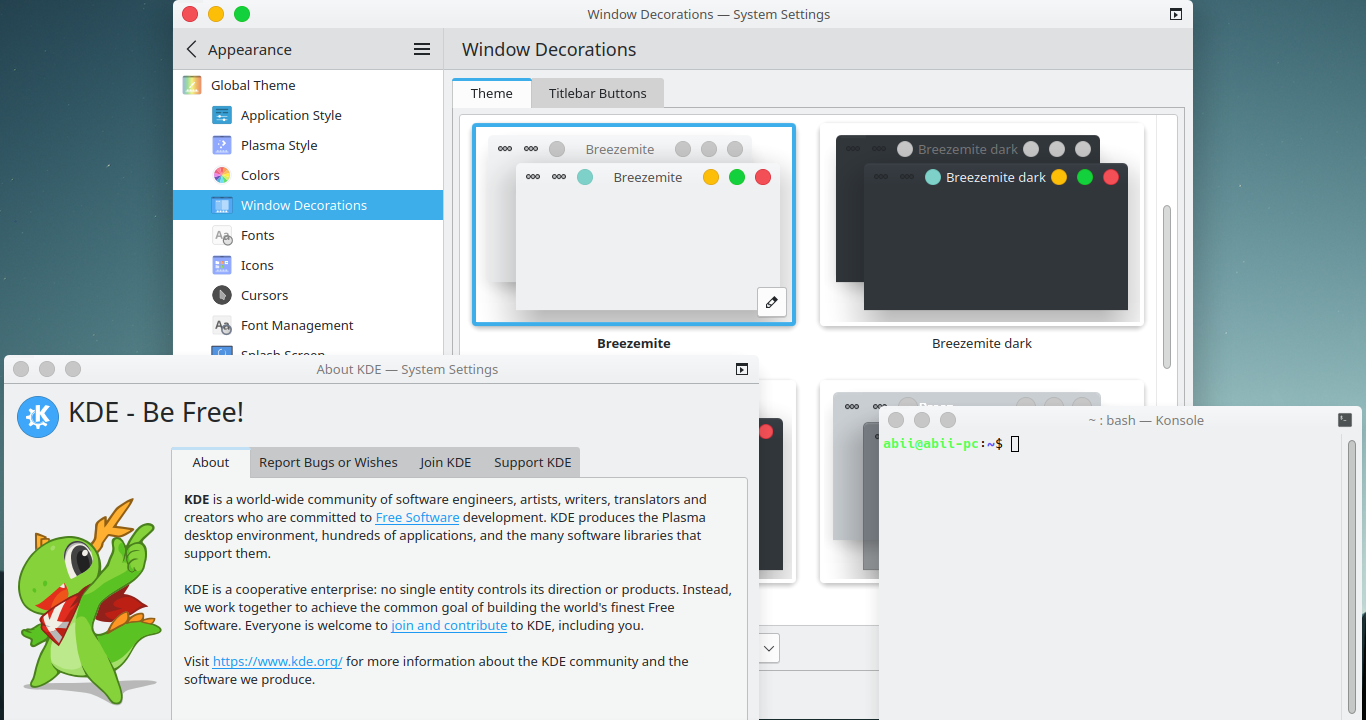
Task: Click the KDE gear logo
Action: click(38, 416)
